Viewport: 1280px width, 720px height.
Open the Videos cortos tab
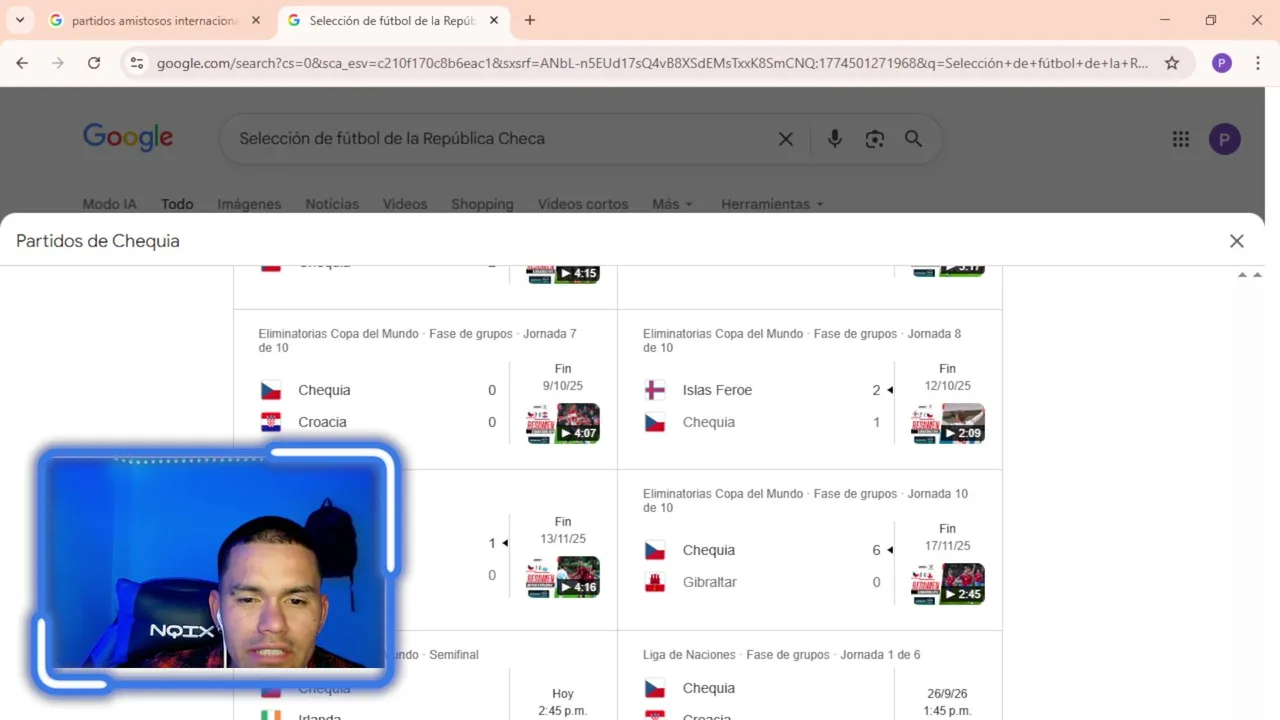(x=583, y=204)
